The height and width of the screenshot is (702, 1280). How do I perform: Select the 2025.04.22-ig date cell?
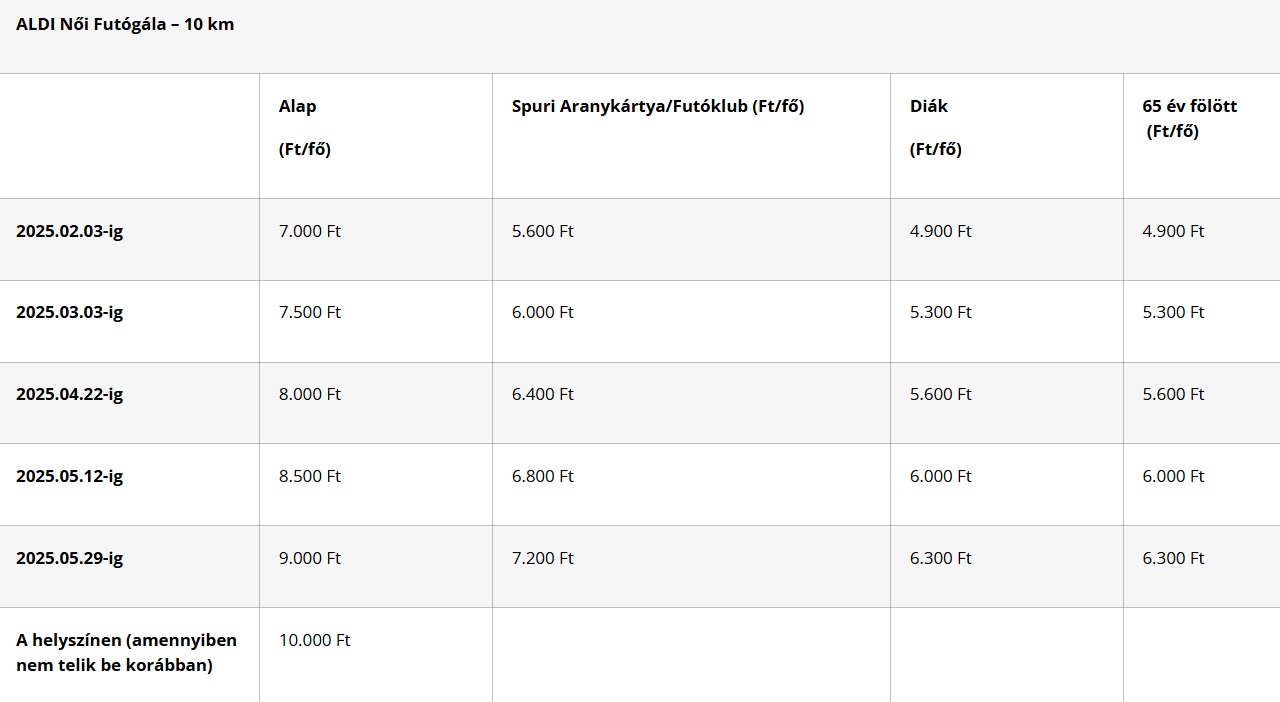click(x=70, y=394)
